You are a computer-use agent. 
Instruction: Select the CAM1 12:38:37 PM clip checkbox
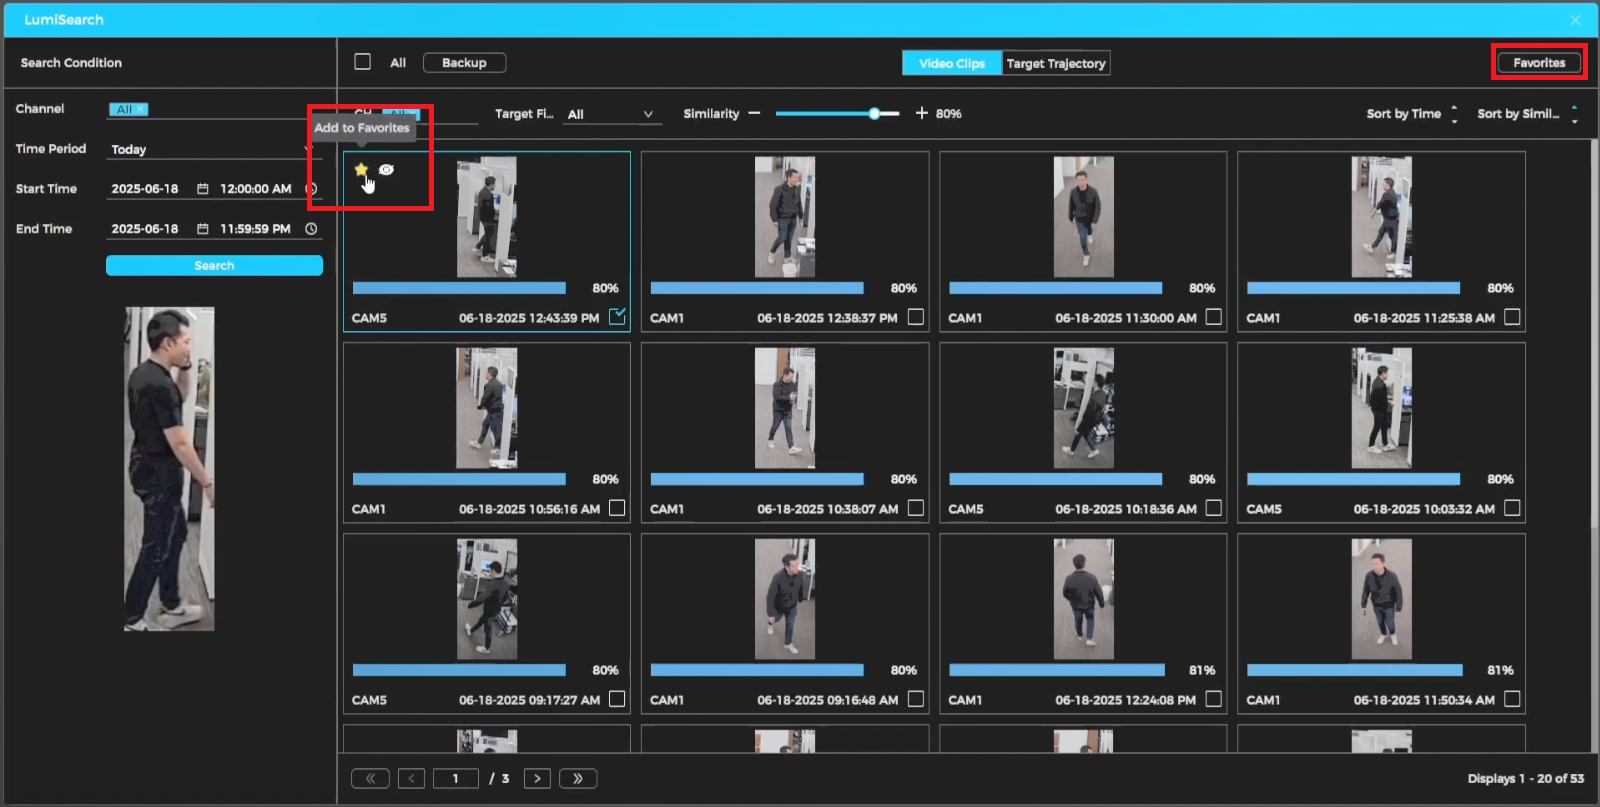(915, 317)
